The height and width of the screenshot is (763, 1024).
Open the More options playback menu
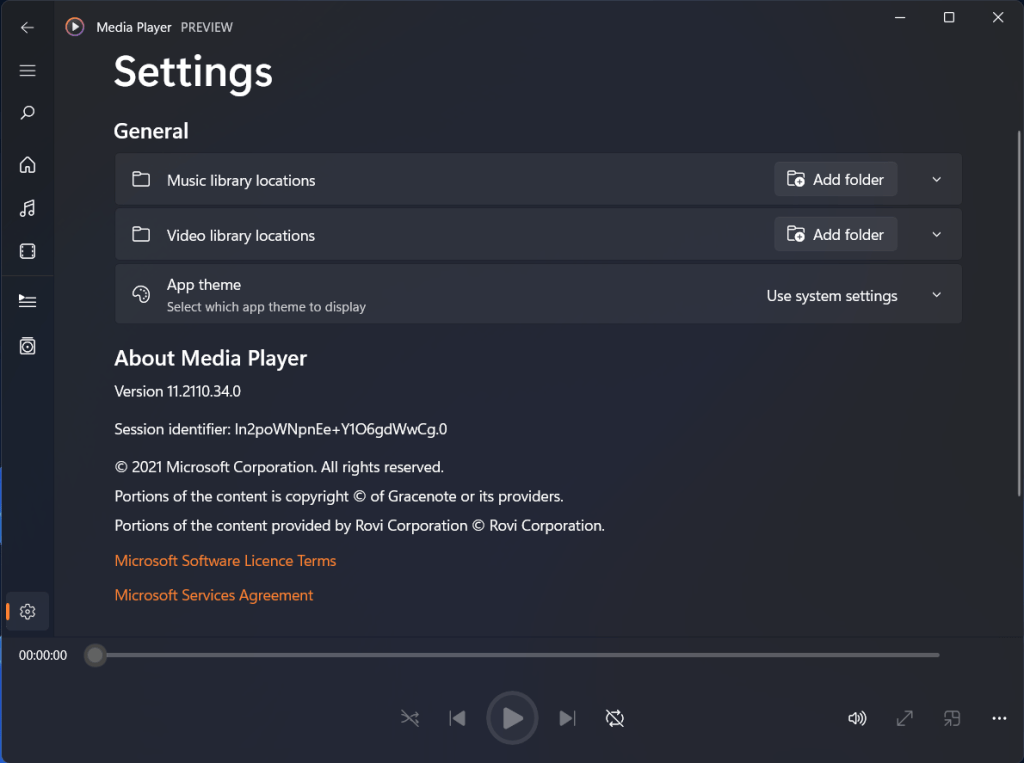pyautogui.click(x=998, y=718)
